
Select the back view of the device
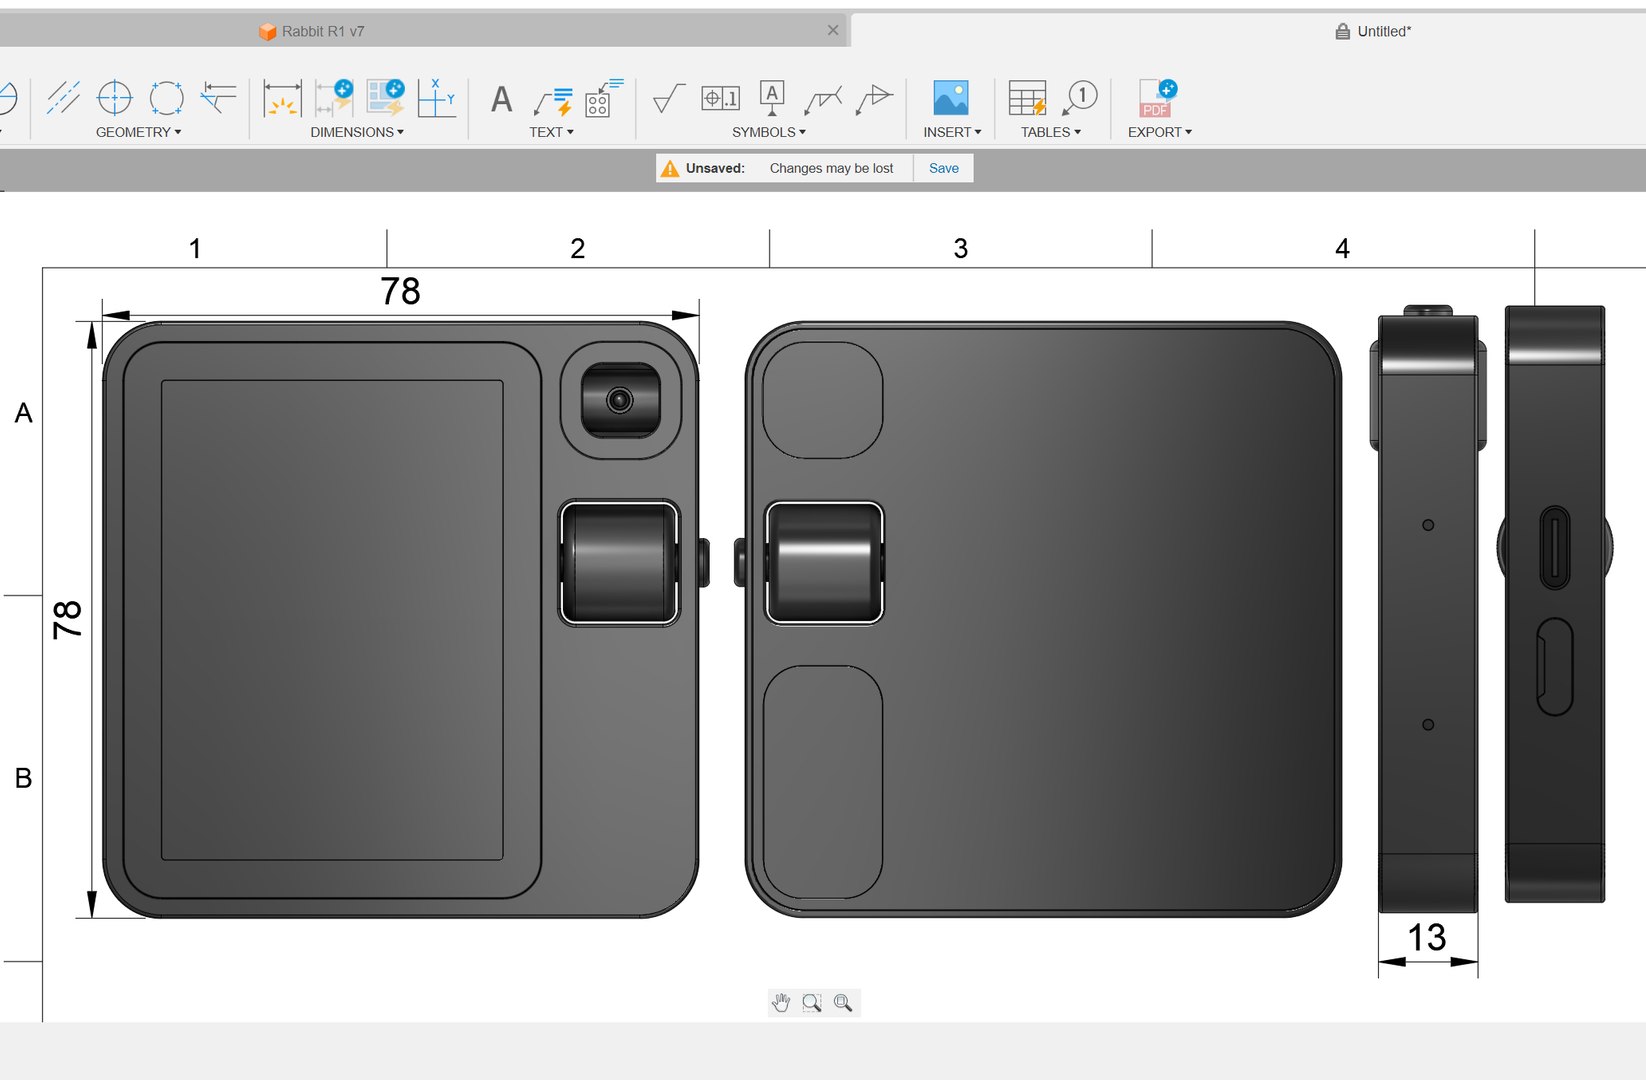(x=1039, y=619)
